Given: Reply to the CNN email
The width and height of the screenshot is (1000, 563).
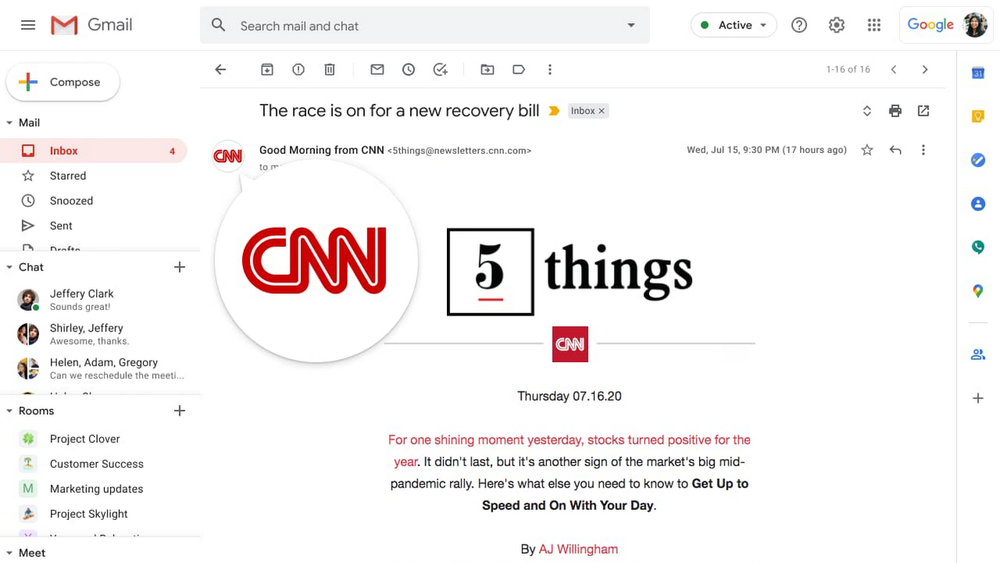Looking at the screenshot, I should click(x=895, y=150).
